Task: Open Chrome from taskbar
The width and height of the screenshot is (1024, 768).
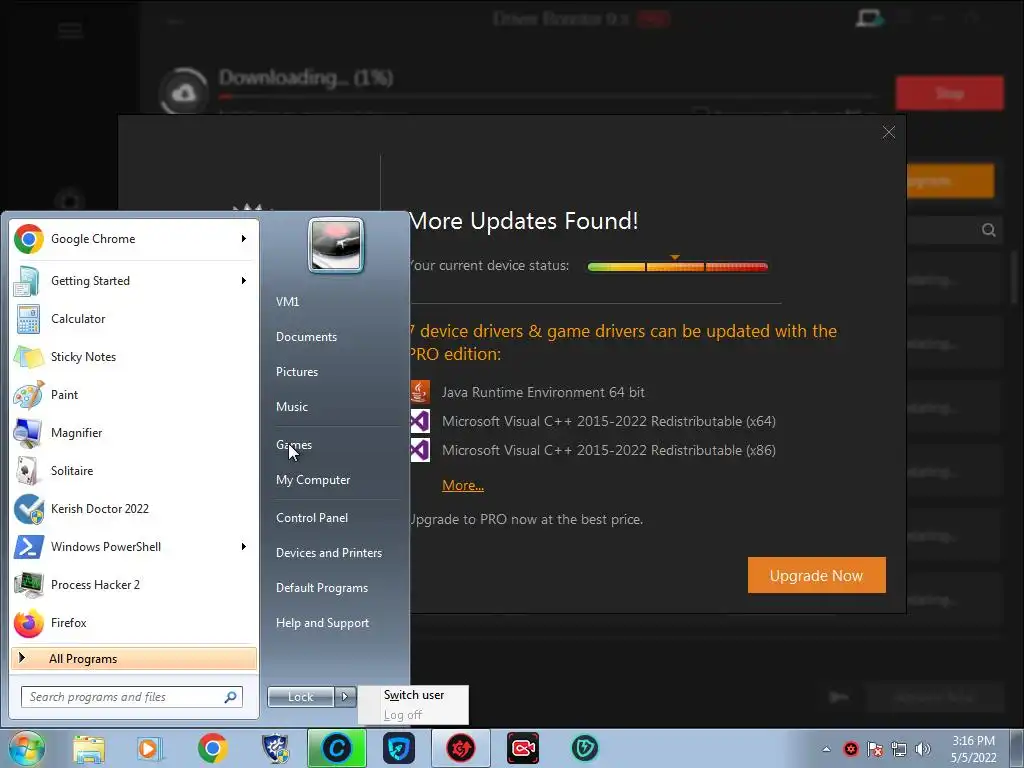Action: pyautogui.click(x=212, y=748)
